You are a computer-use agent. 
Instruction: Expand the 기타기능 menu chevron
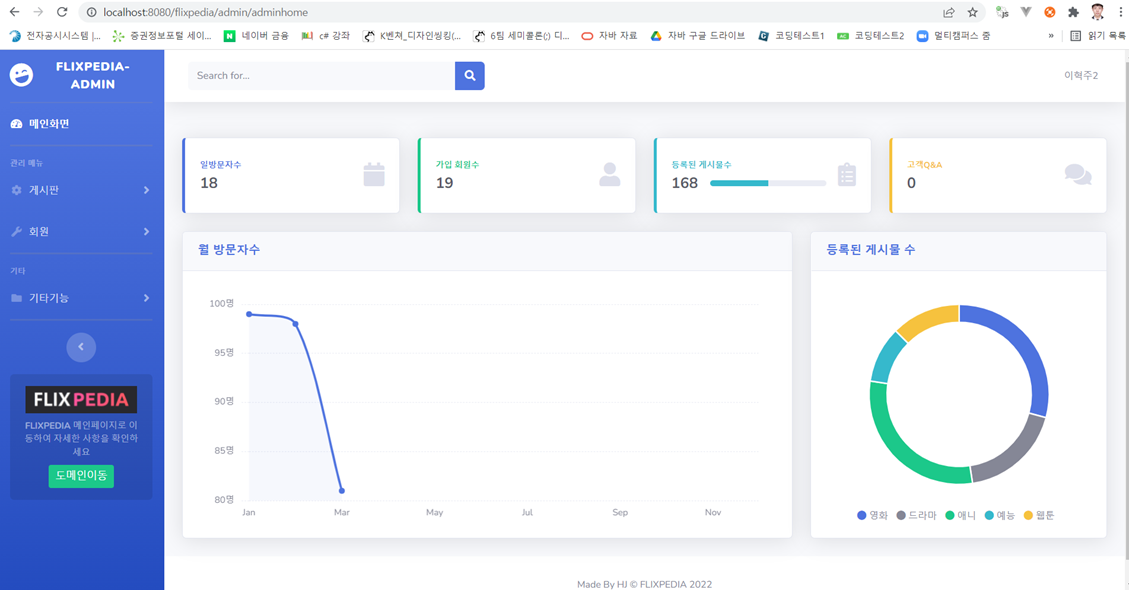tap(146, 298)
